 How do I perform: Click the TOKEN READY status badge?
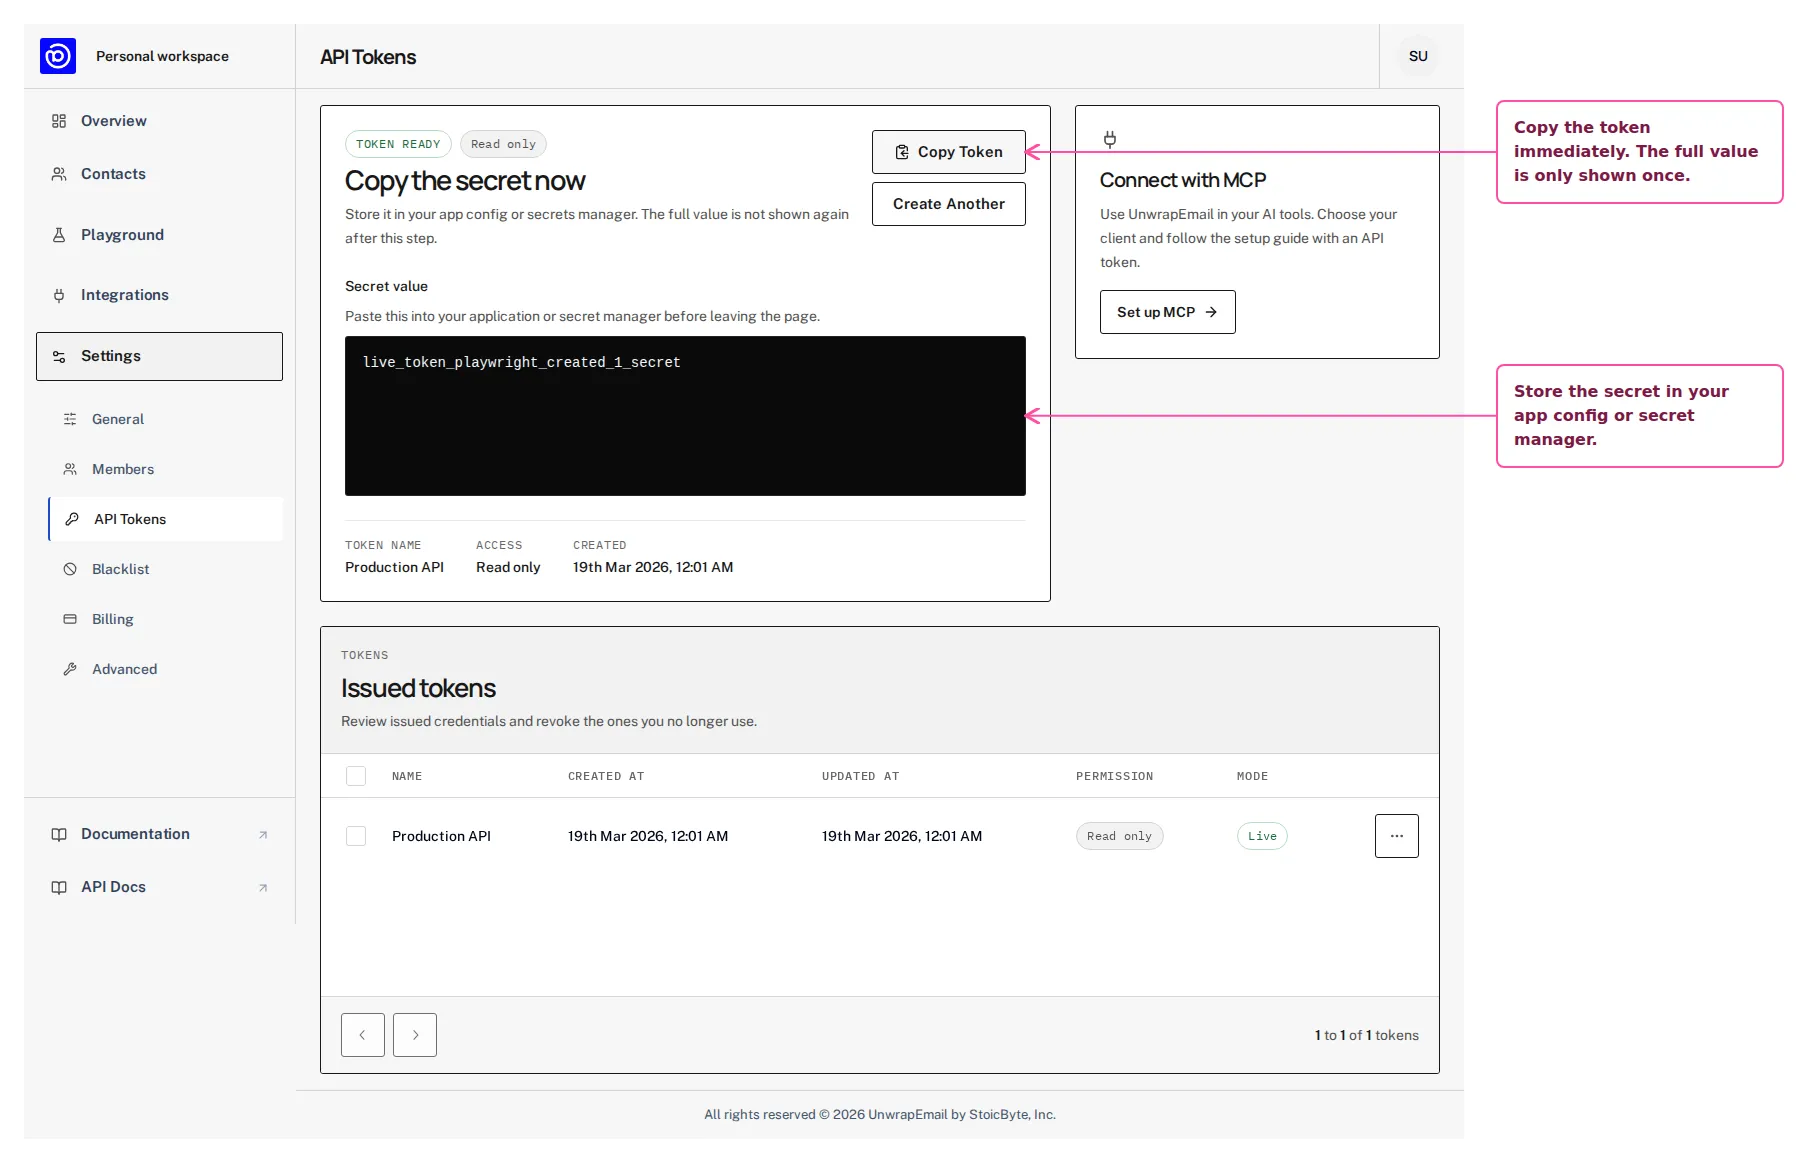pos(398,144)
